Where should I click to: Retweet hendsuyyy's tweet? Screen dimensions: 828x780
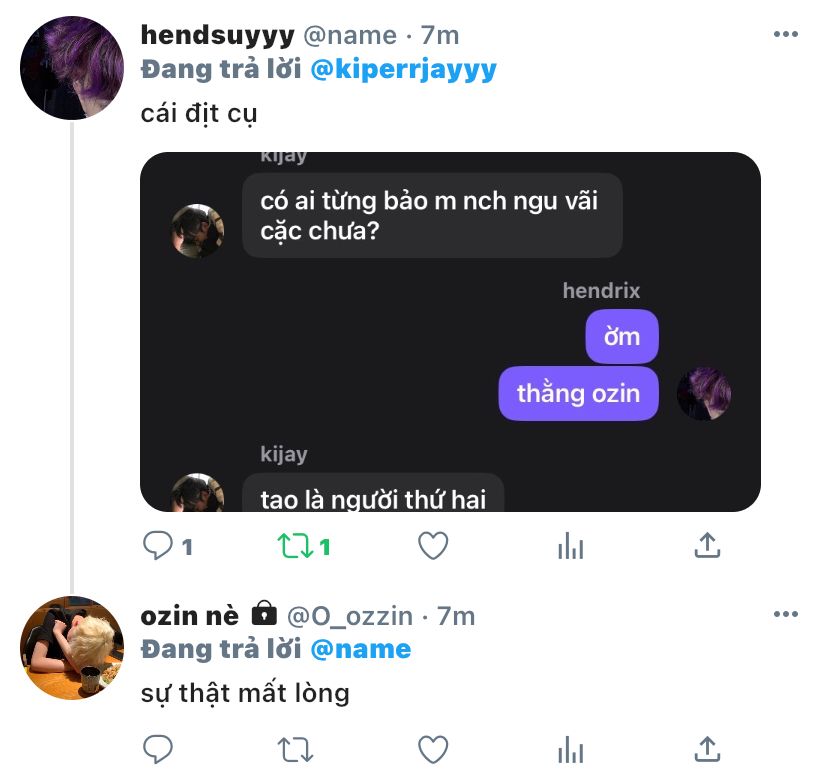[295, 546]
